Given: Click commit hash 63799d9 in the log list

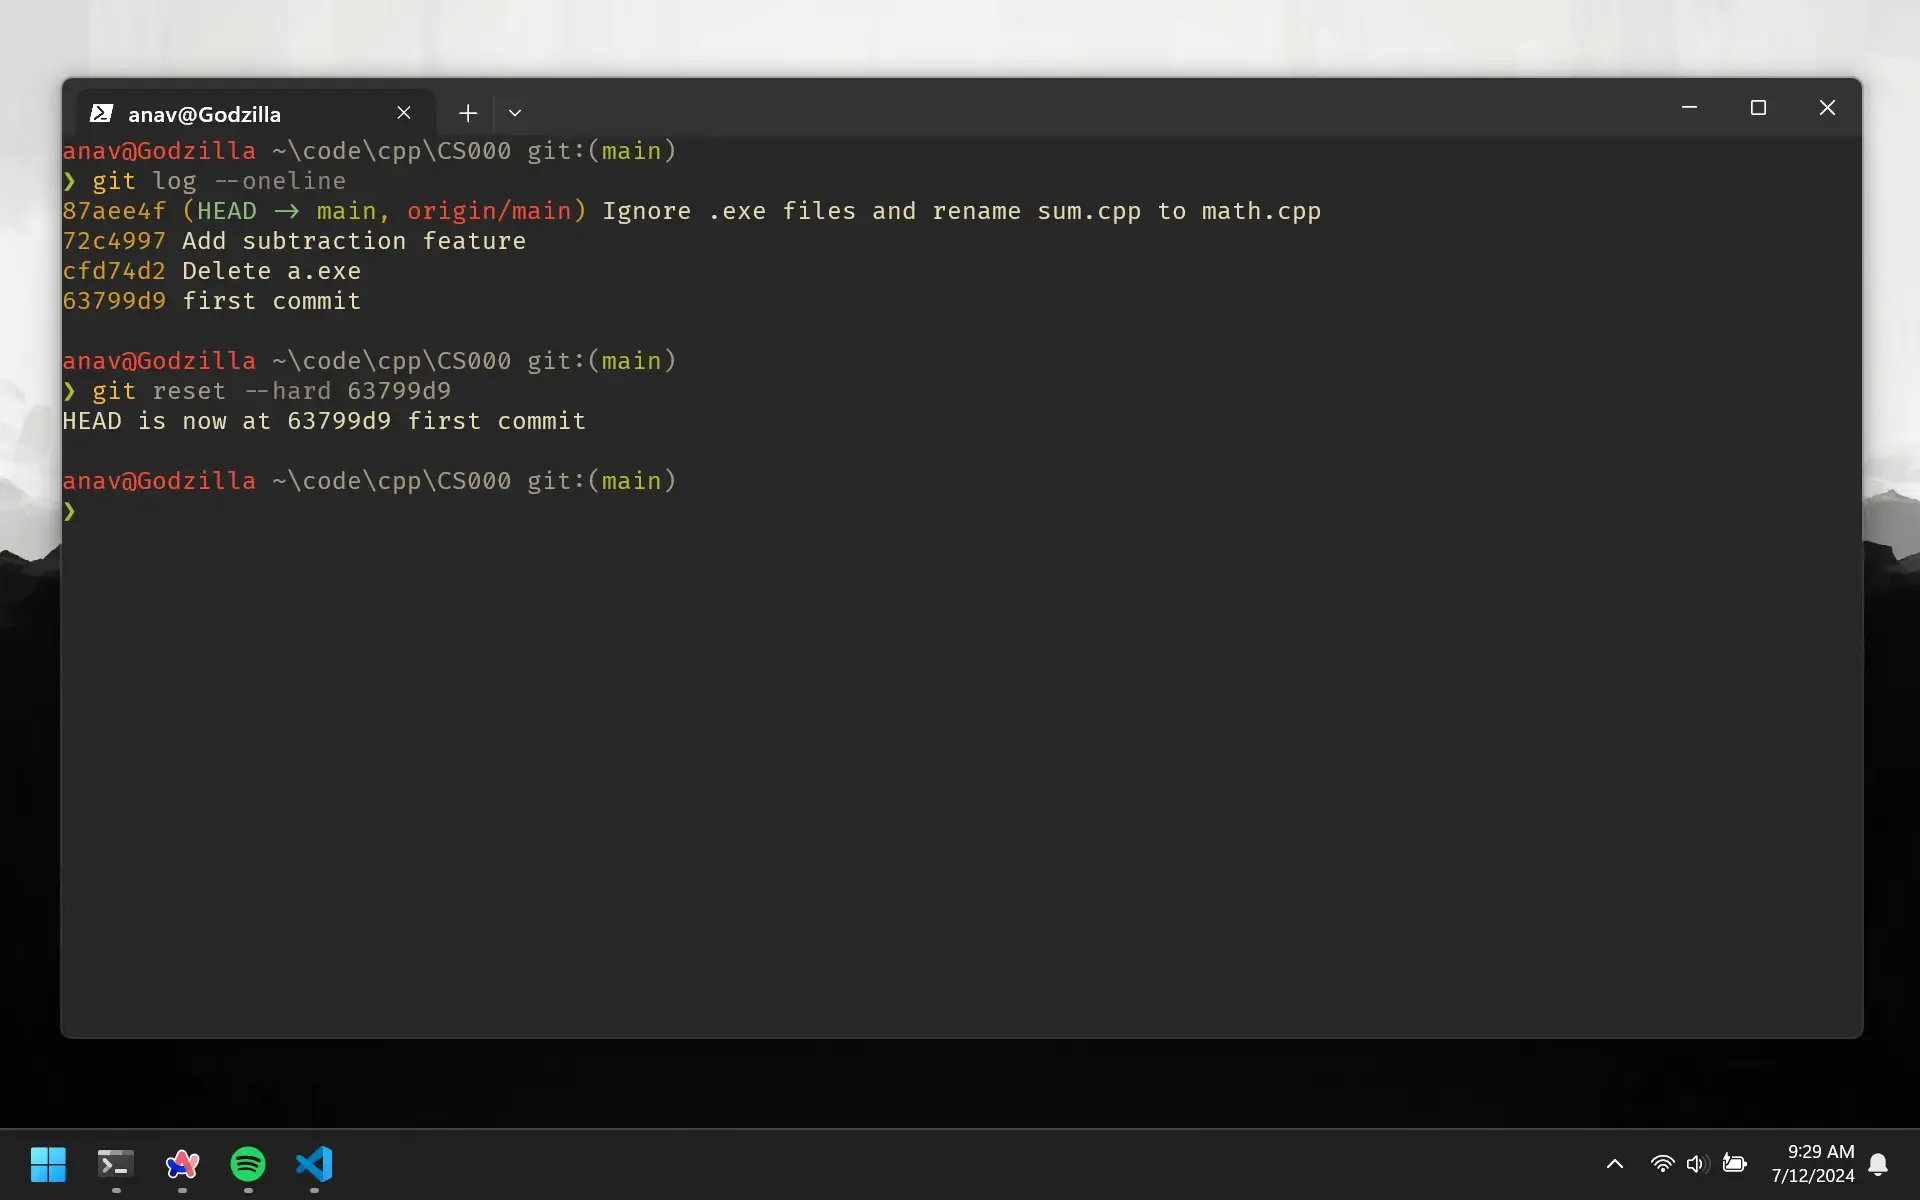Looking at the screenshot, I should tap(114, 301).
